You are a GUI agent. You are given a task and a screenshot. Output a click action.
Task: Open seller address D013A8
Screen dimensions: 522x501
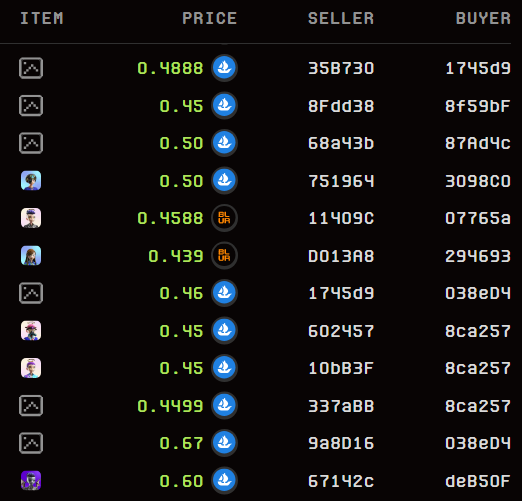pyautogui.click(x=341, y=256)
